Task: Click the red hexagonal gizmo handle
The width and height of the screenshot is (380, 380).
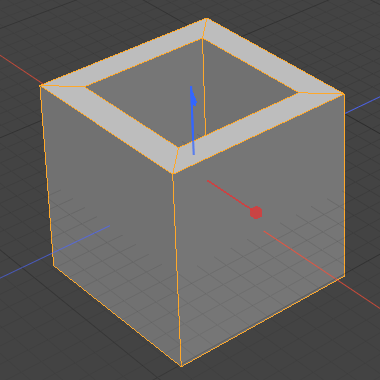Action: click(256, 213)
